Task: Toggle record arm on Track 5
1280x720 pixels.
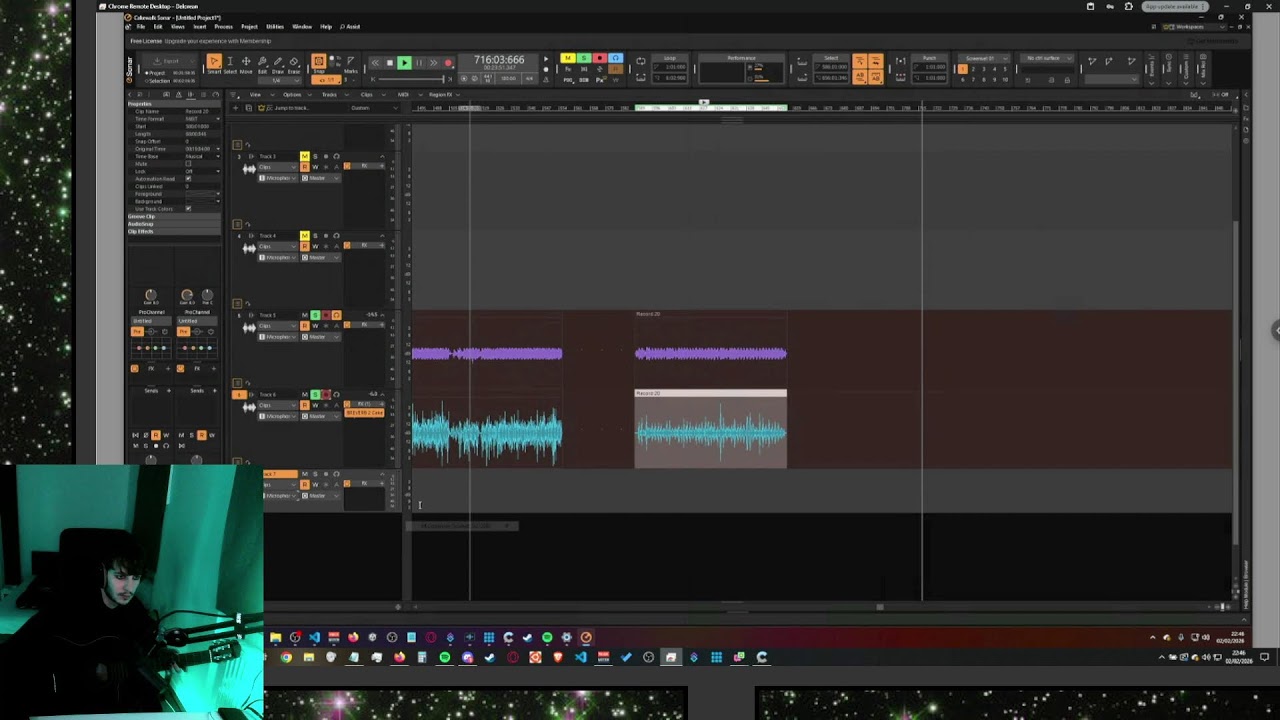Action: click(x=326, y=315)
